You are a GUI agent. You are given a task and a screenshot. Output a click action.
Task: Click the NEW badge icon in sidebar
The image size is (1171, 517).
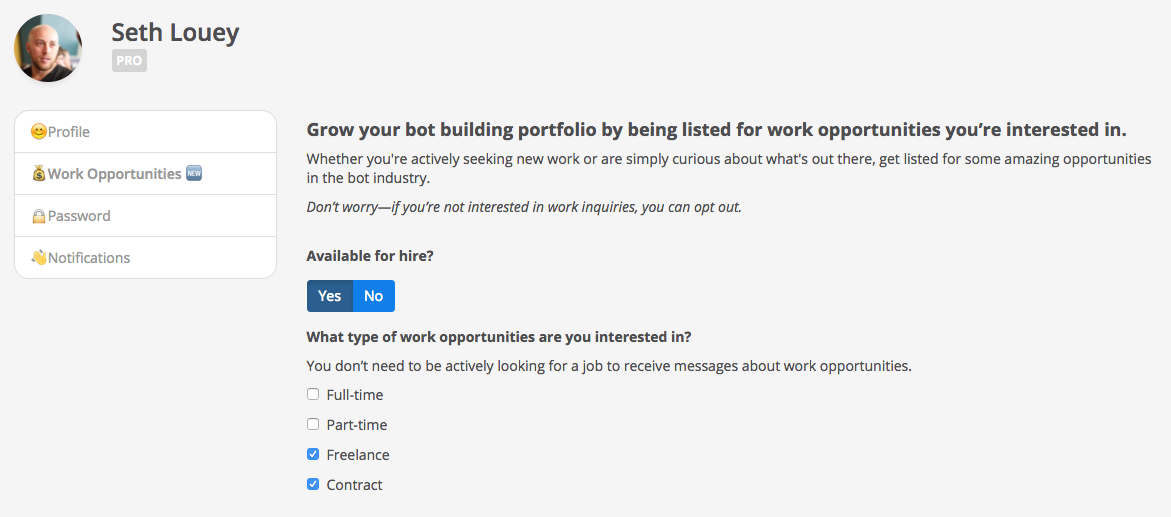(194, 174)
